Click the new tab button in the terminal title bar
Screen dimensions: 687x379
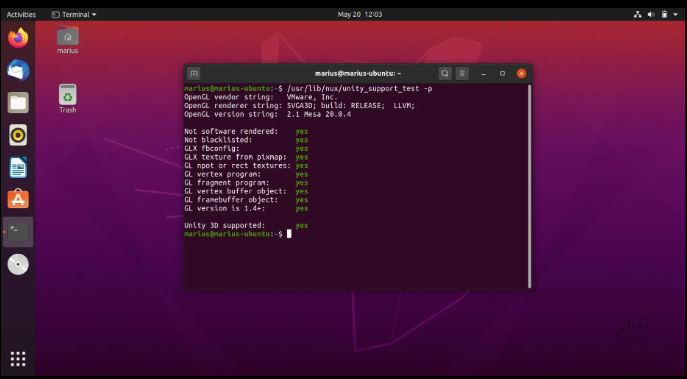[x=194, y=74]
